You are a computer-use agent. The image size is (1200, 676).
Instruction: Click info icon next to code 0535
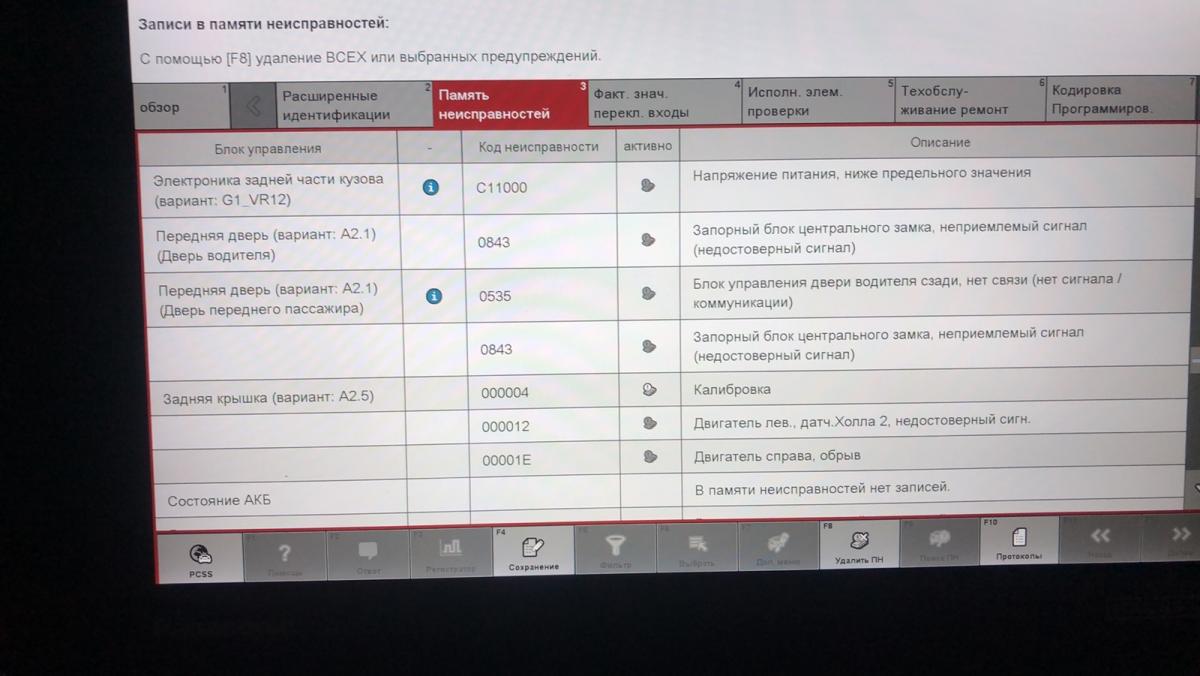coord(432,296)
